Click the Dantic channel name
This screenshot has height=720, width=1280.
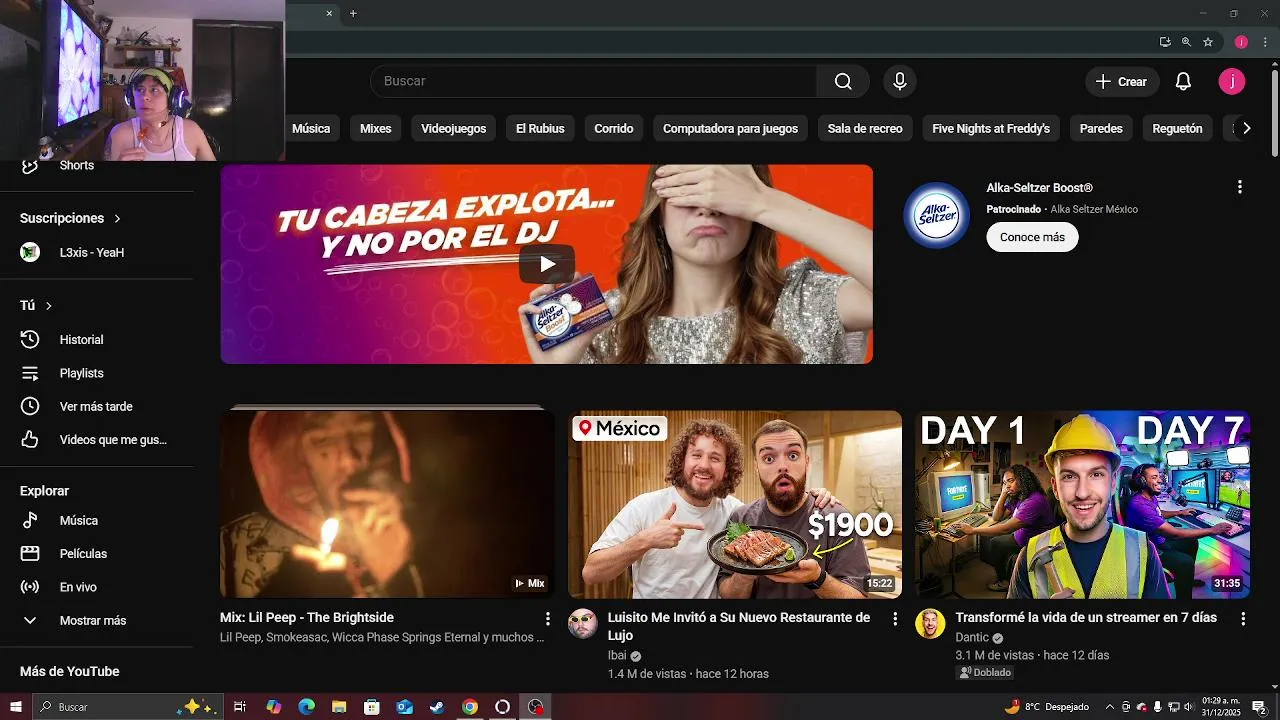tap(972, 638)
